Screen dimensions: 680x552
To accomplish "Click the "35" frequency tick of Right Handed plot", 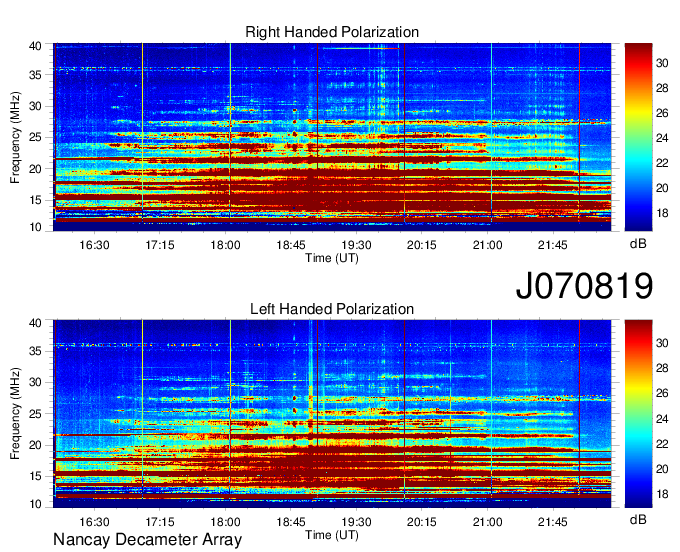I will pos(35,75).
